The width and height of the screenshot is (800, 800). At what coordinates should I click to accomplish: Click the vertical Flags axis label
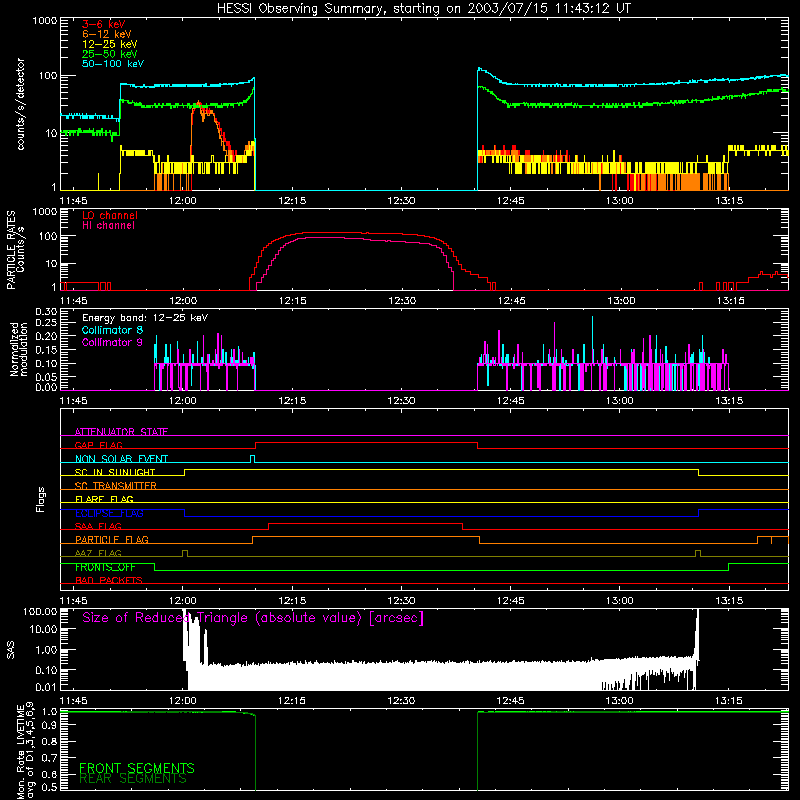point(41,499)
